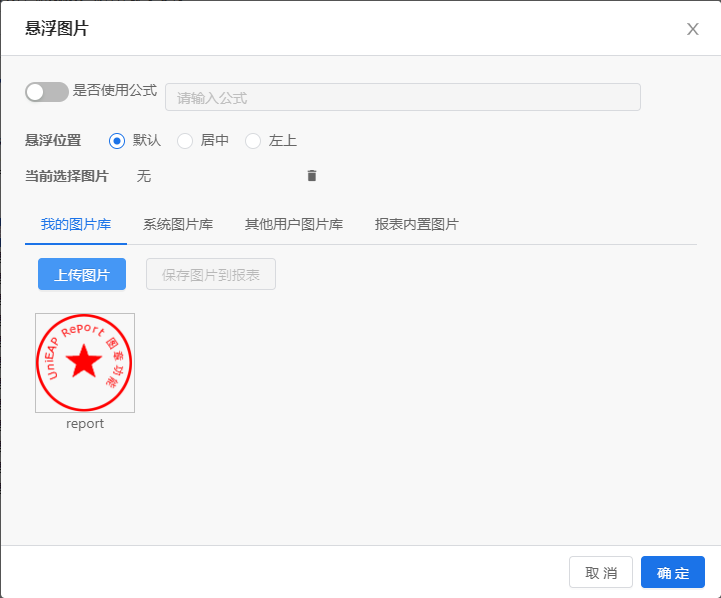Confirm with the 确定 button
The height and width of the screenshot is (598, 721).
(673, 572)
